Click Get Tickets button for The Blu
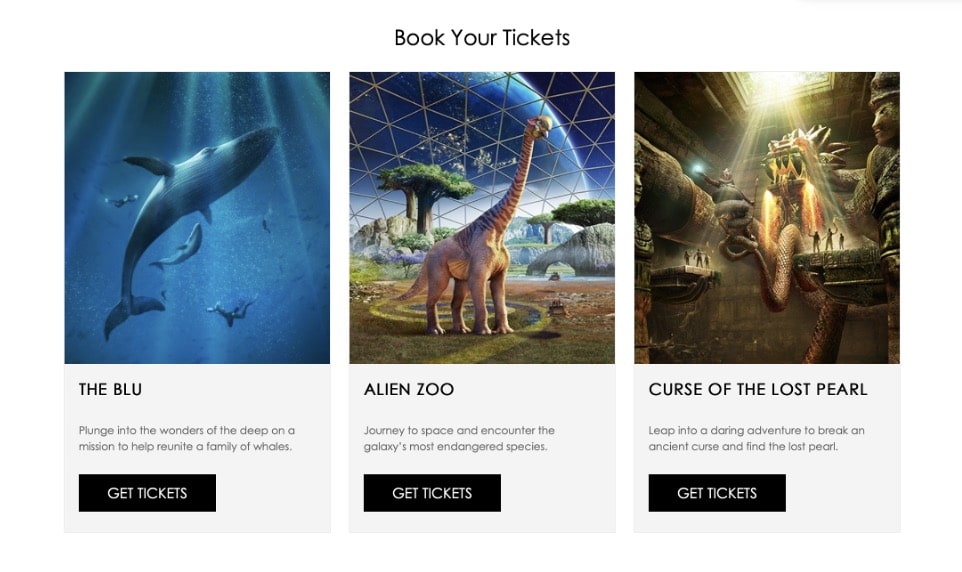 [x=147, y=493]
